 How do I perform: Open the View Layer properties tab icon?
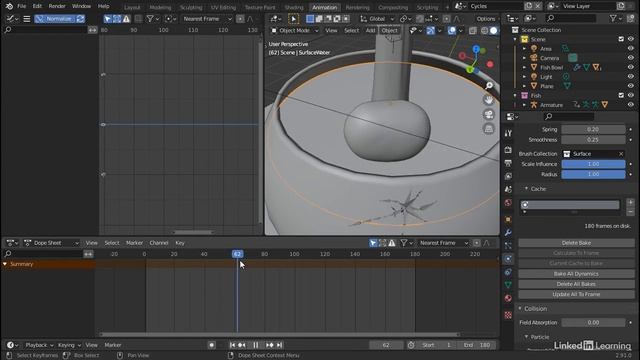click(508, 176)
